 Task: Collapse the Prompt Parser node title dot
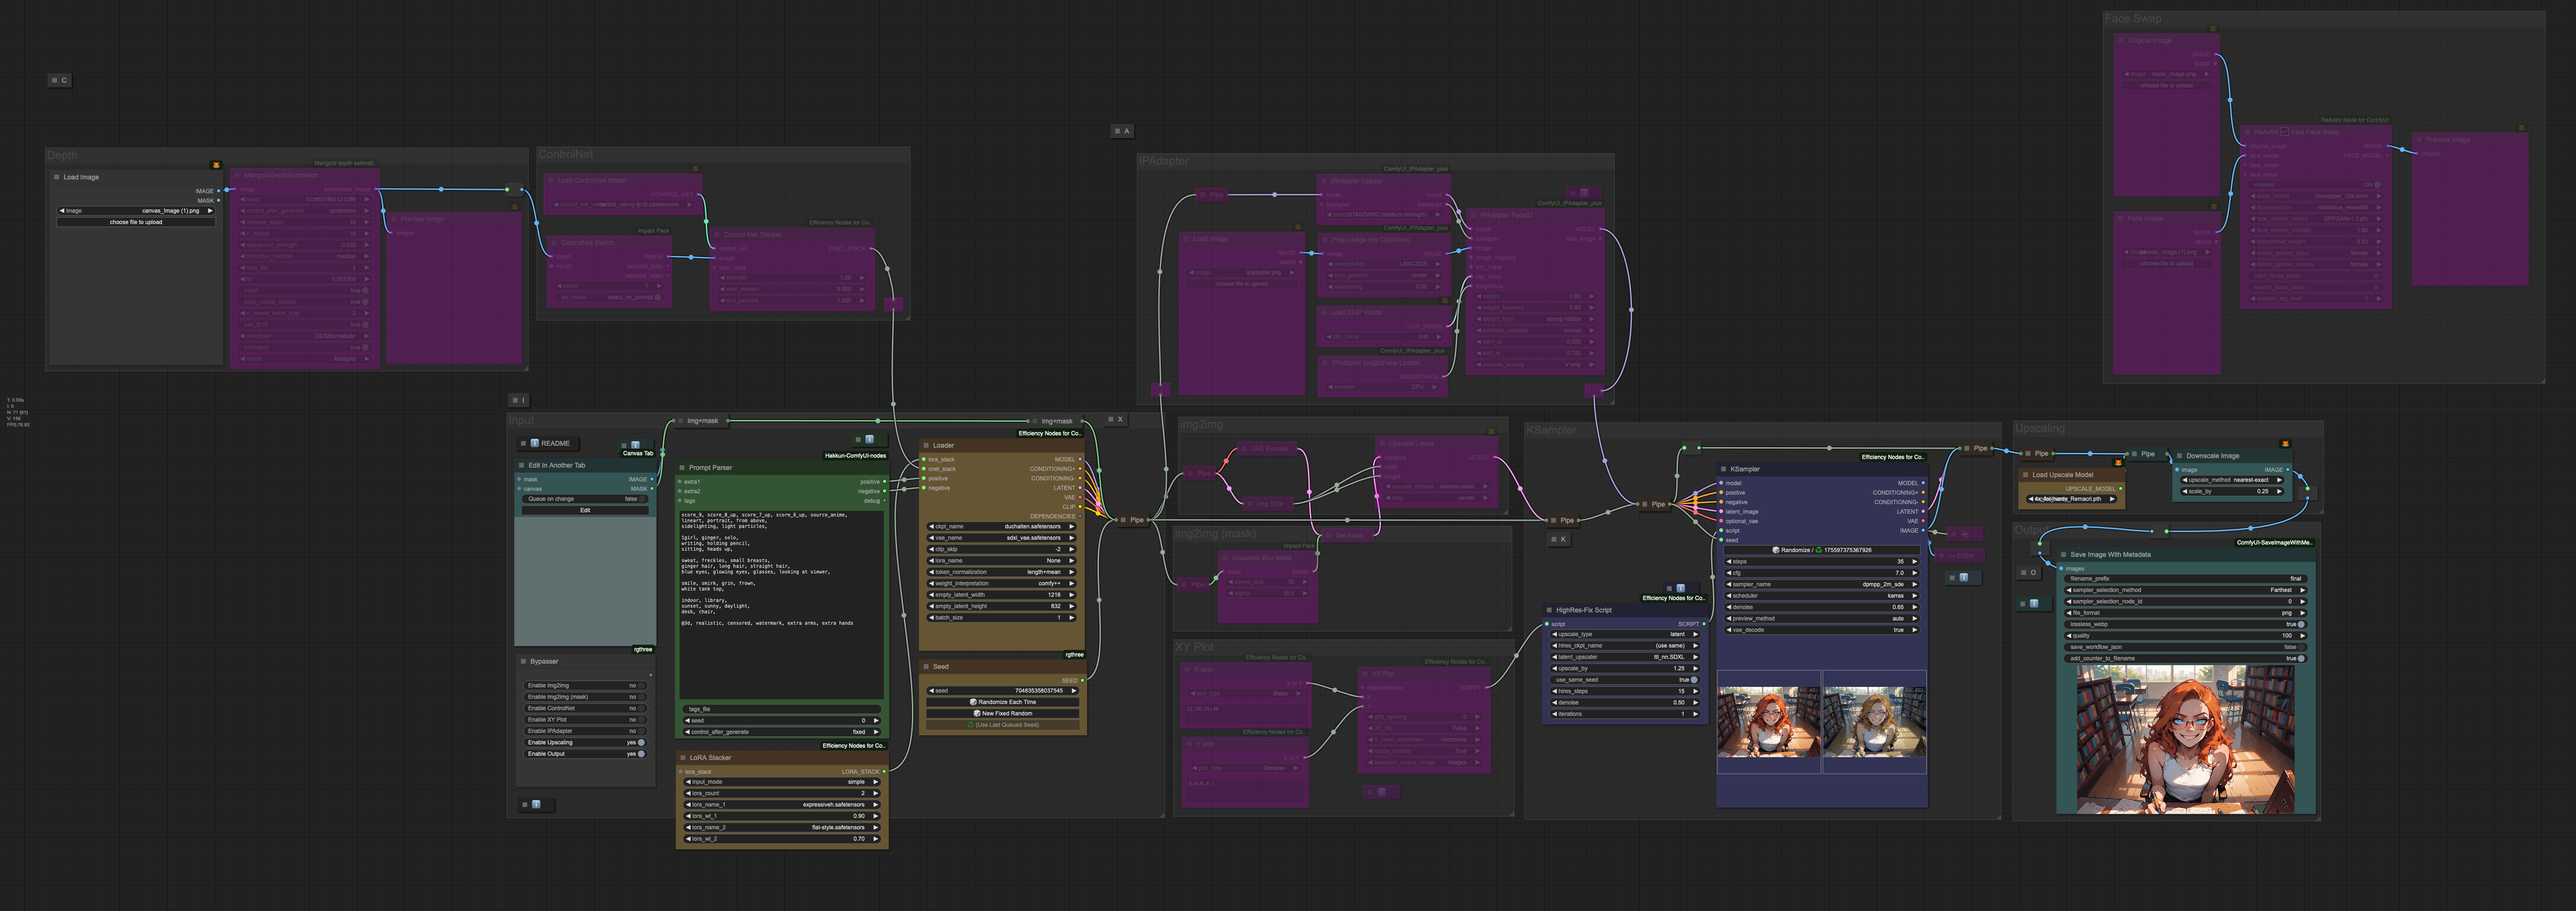[x=682, y=467]
